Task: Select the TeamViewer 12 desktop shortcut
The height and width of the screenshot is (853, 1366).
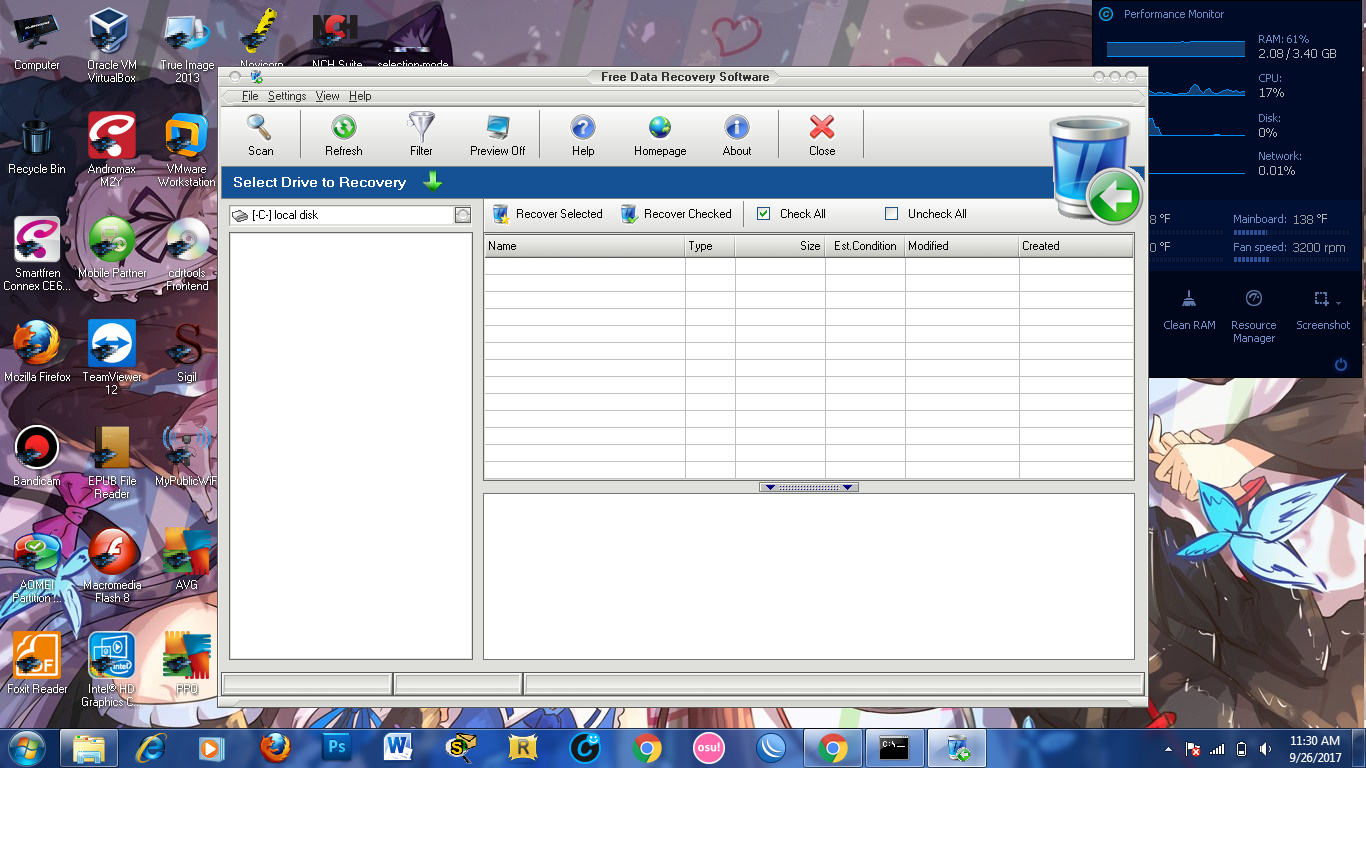Action: point(111,358)
